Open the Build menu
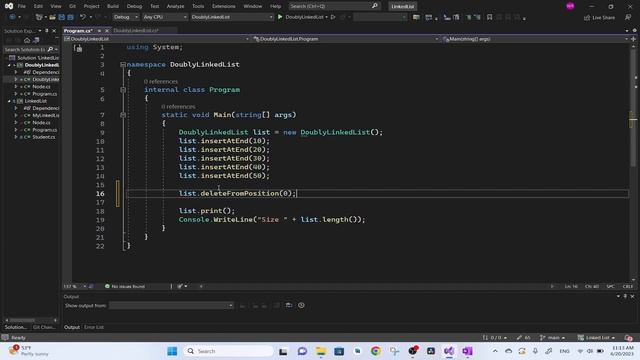 (113, 6)
